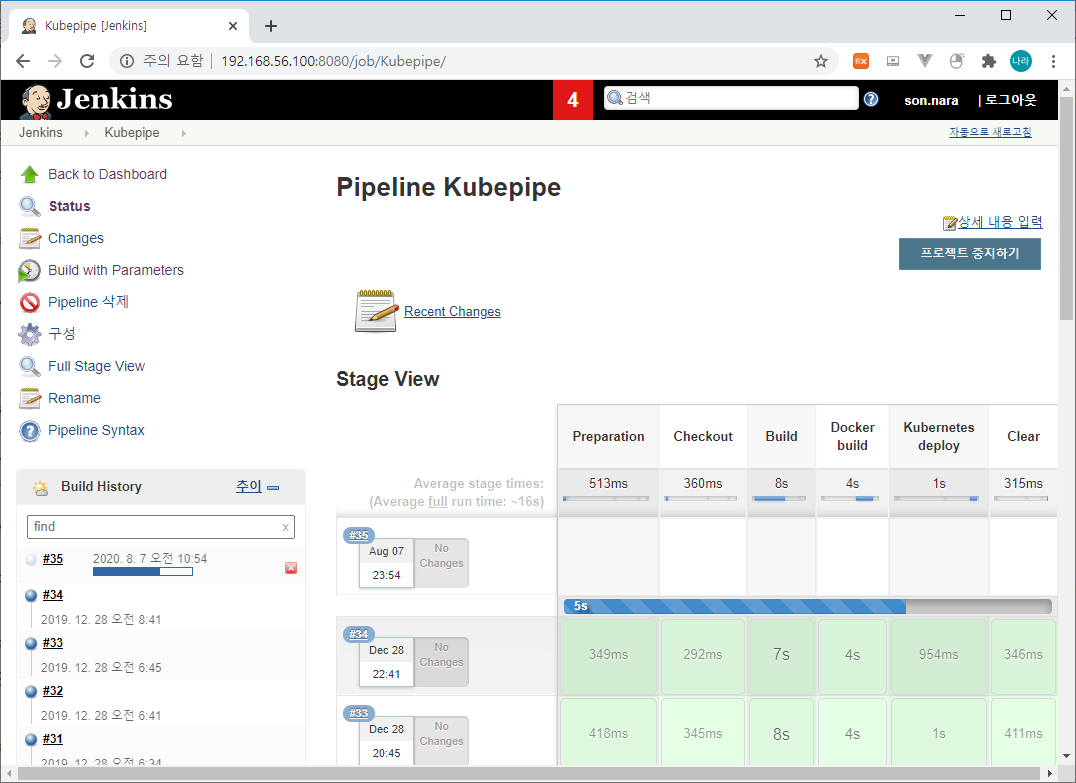Open Full Stage View link
This screenshot has width=1076, height=783.
coord(96,366)
